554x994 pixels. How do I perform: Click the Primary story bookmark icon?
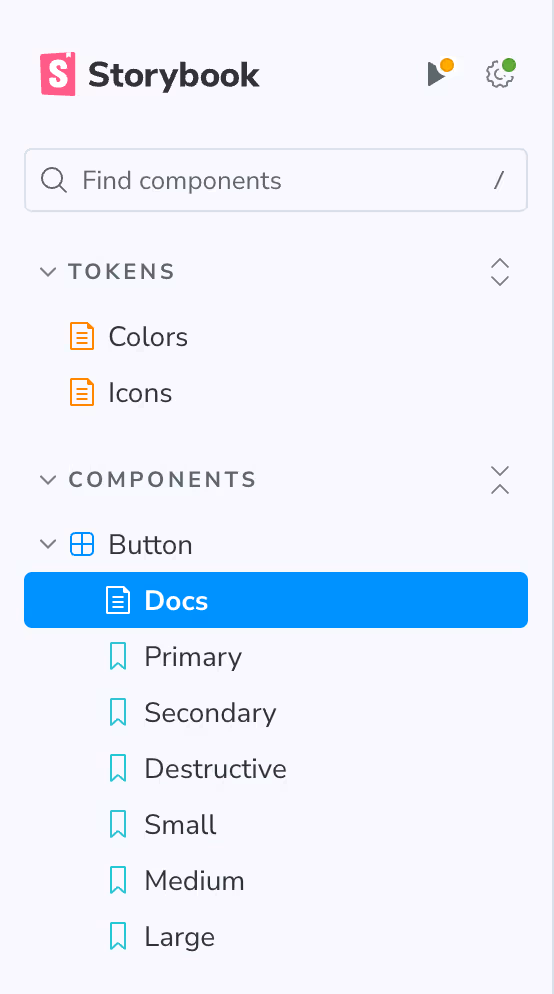(x=118, y=656)
